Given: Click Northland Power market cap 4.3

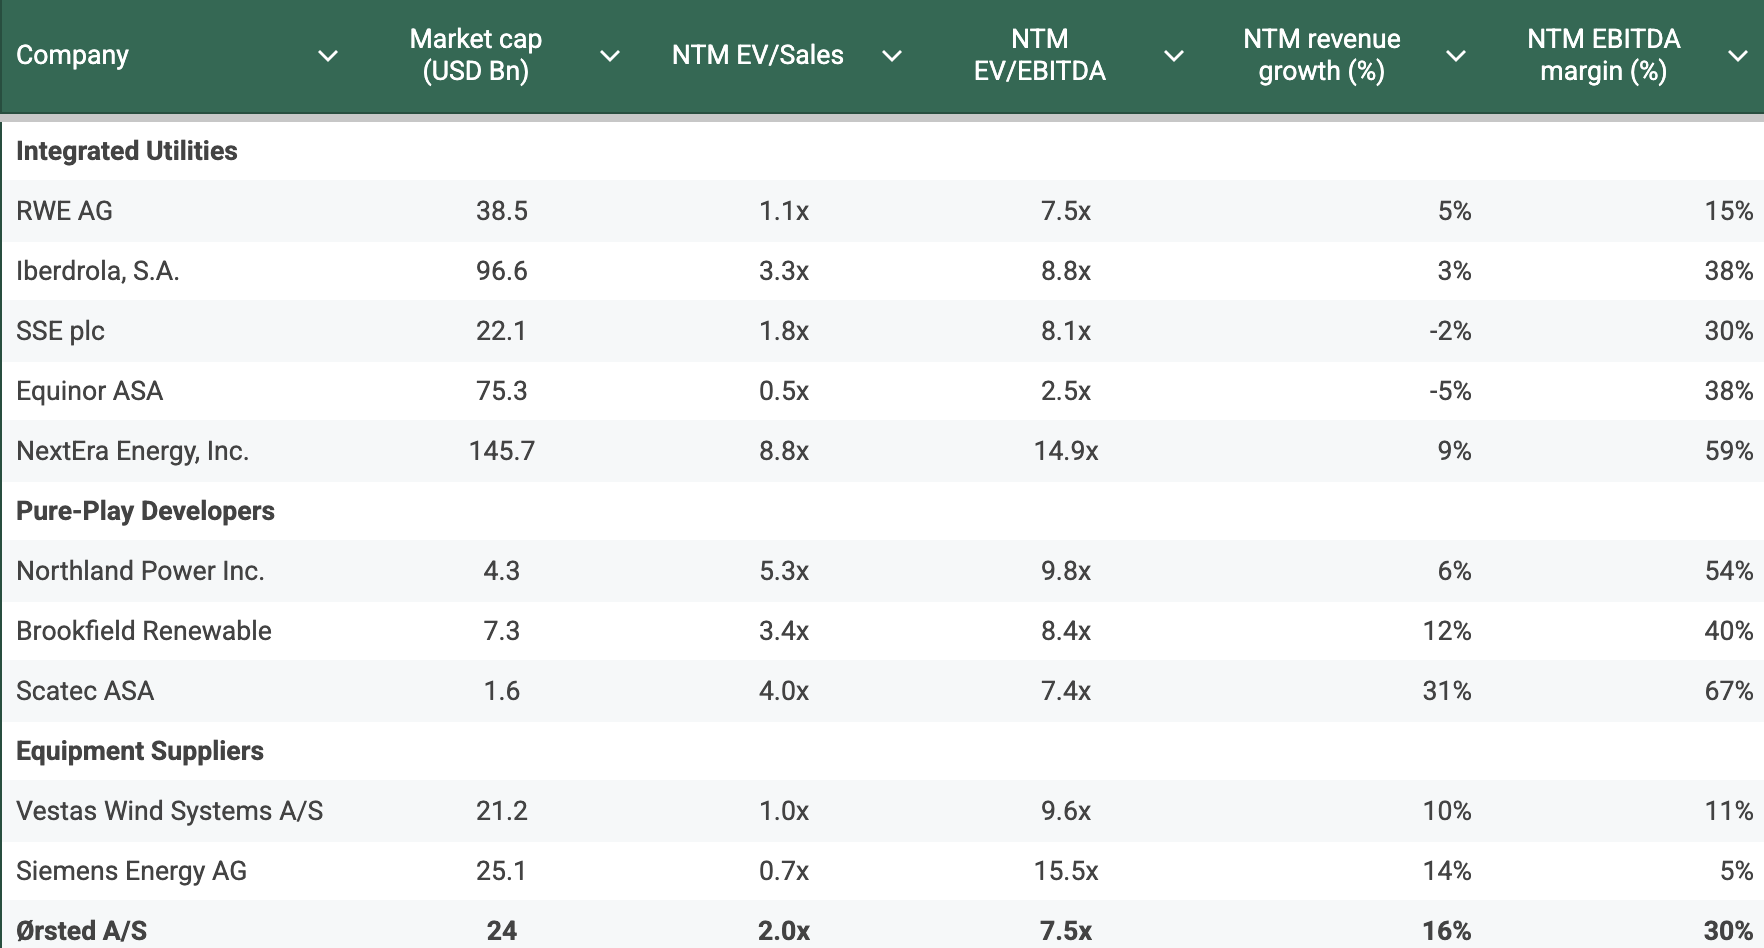Looking at the screenshot, I should (502, 571).
